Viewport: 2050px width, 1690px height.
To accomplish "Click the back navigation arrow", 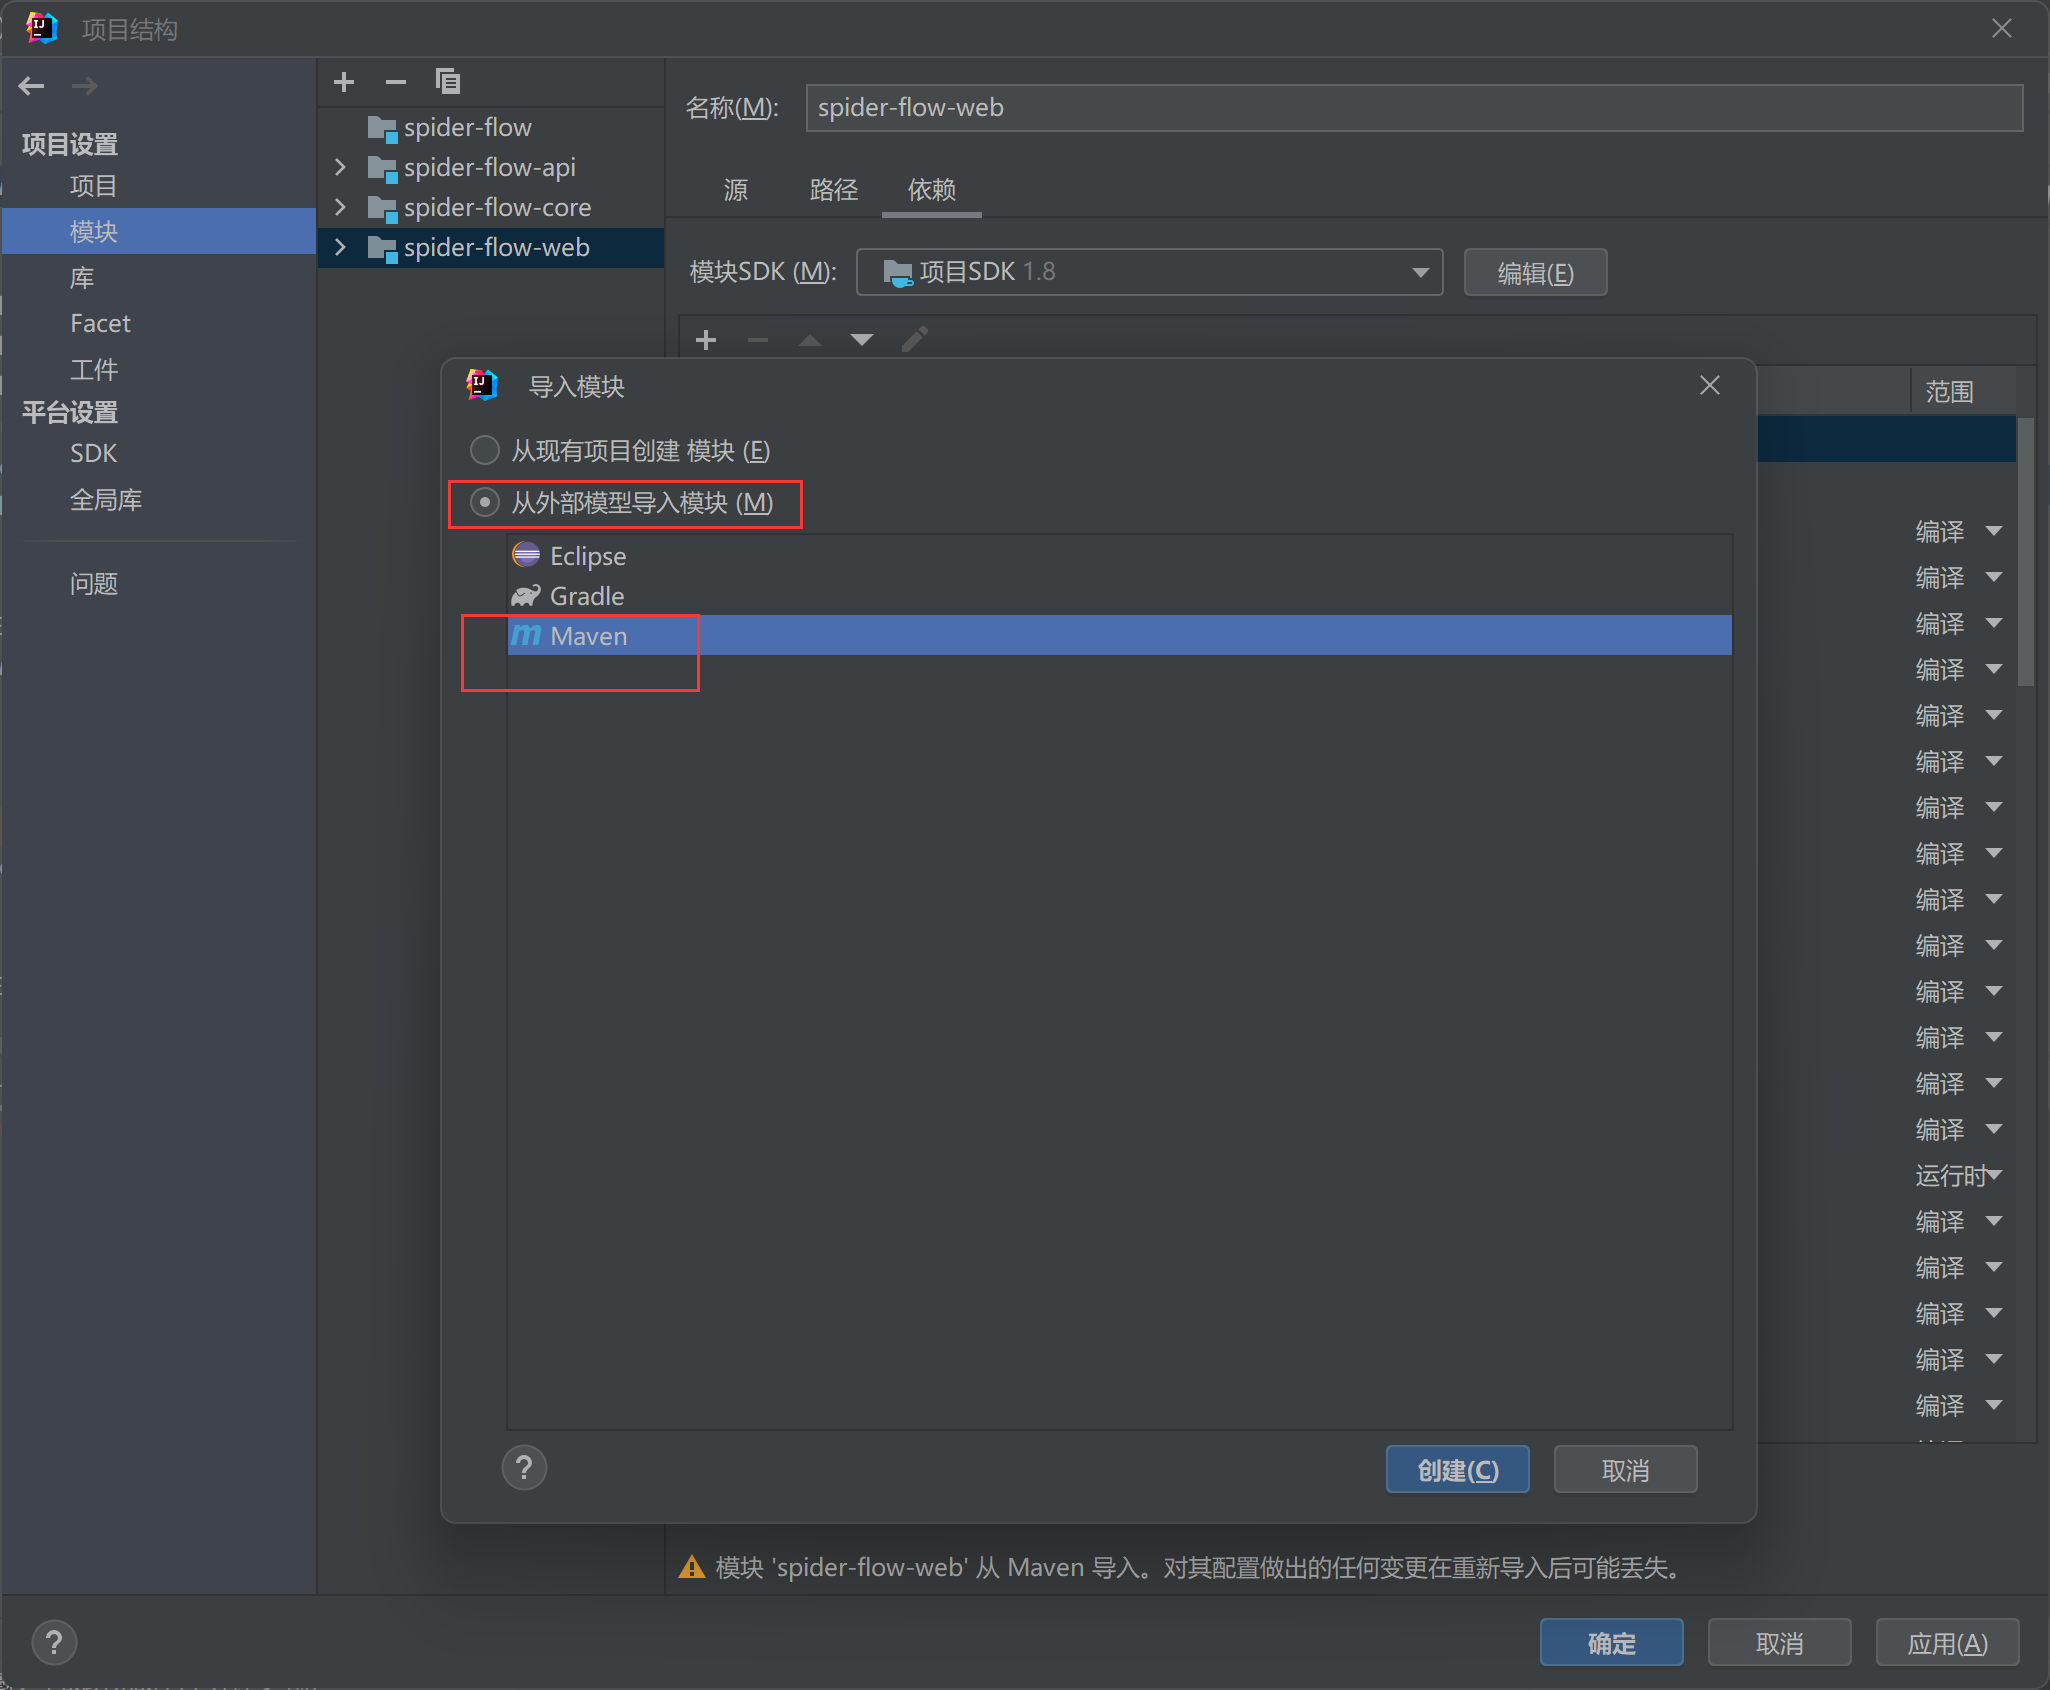I will [32, 86].
